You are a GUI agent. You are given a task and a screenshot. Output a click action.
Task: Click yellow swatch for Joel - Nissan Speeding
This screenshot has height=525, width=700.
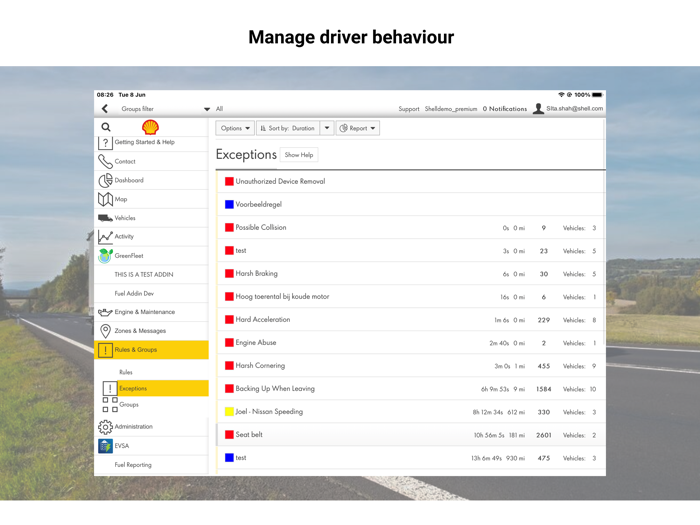[229, 412]
